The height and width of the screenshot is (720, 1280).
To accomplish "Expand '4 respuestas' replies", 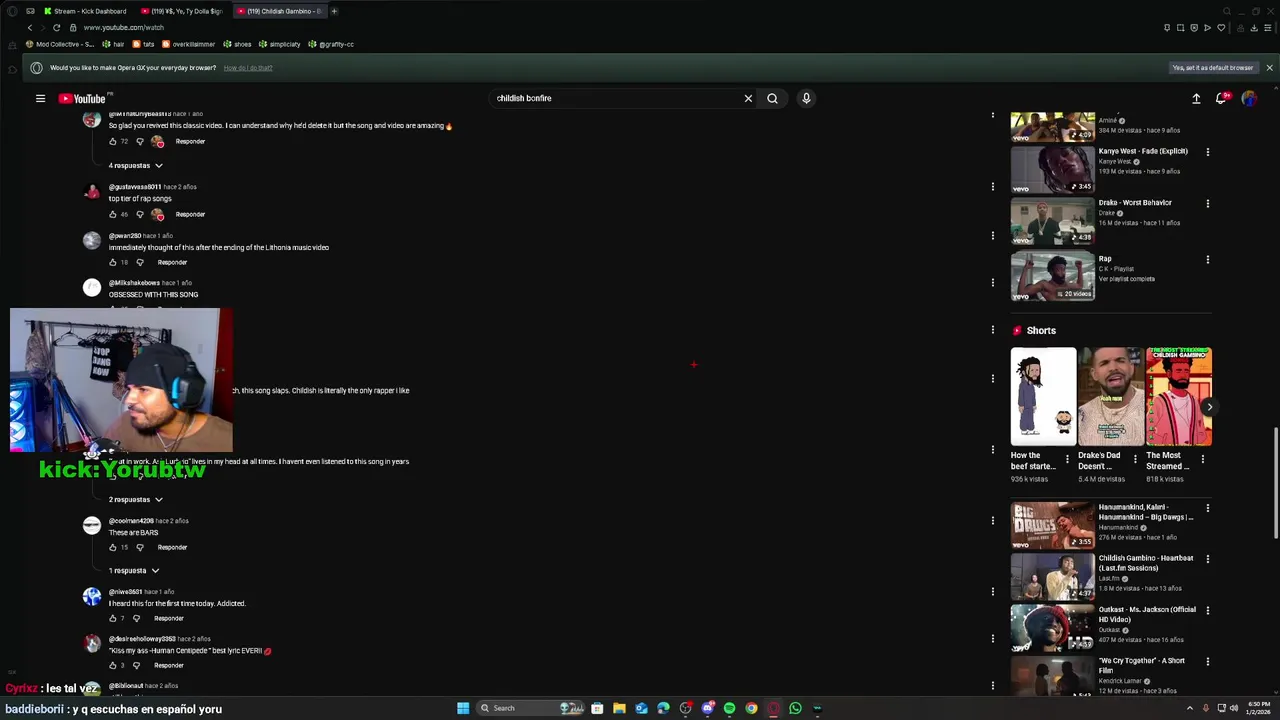I will tap(135, 165).
